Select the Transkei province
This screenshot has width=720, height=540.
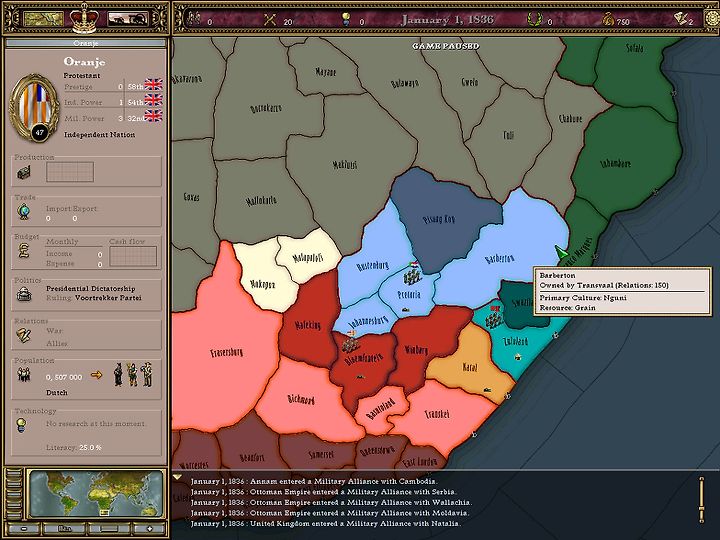click(437, 415)
